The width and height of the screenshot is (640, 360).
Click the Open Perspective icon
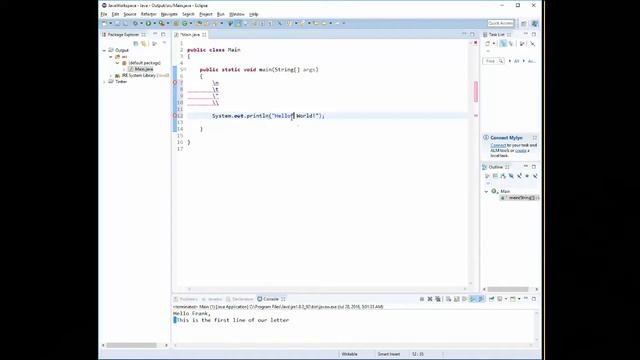click(524, 24)
